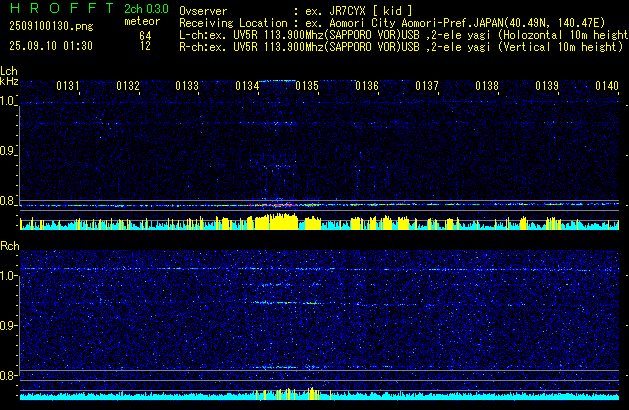Click the meteor count 64
Screen dimensions: 629x410
point(145,36)
